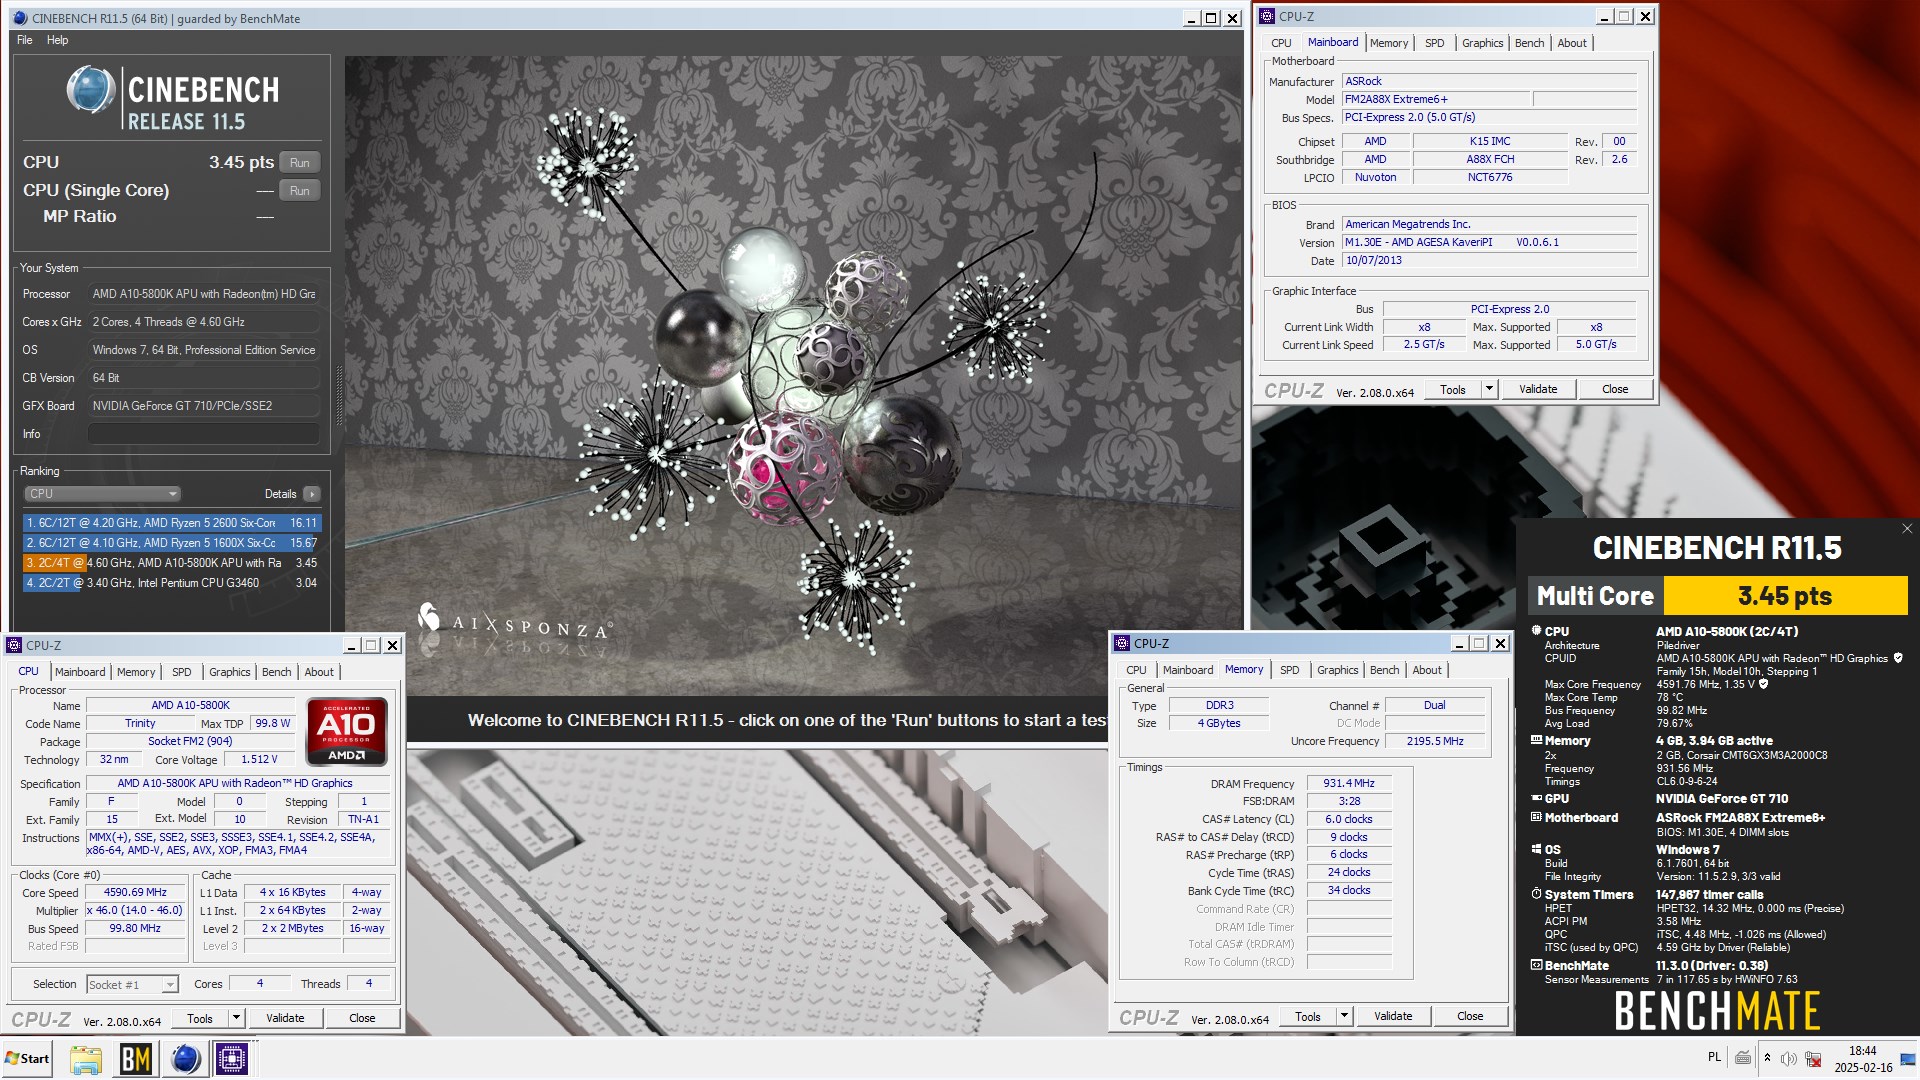The height and width of the screenshot is (1080, 1920).
Task: Click the BenchMate code icon beside version
Action: 1536,965
